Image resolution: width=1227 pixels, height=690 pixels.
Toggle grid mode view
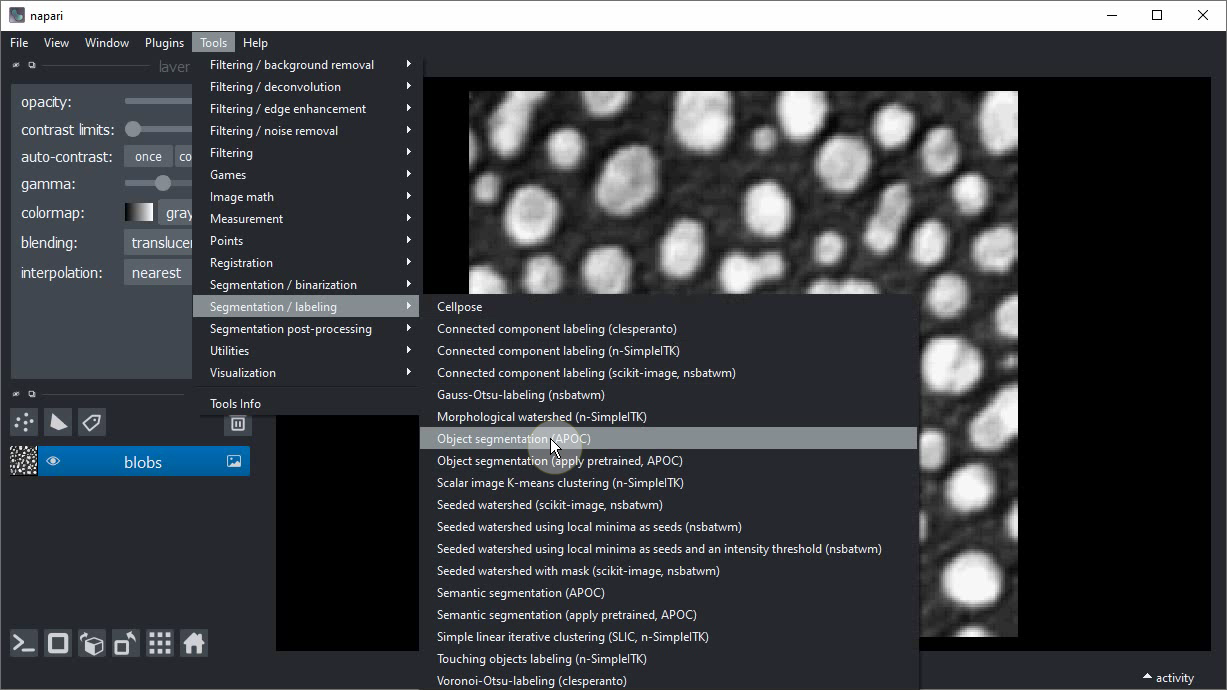160,644
